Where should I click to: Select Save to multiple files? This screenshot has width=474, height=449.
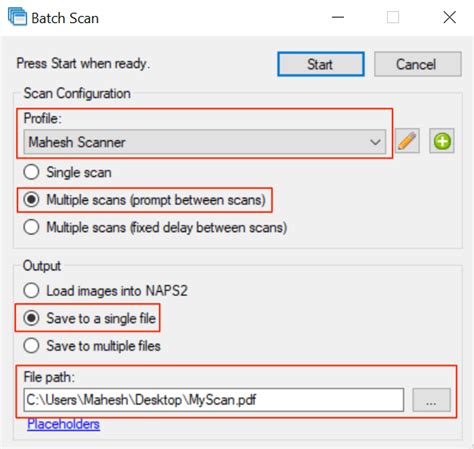tap(92, 346)
